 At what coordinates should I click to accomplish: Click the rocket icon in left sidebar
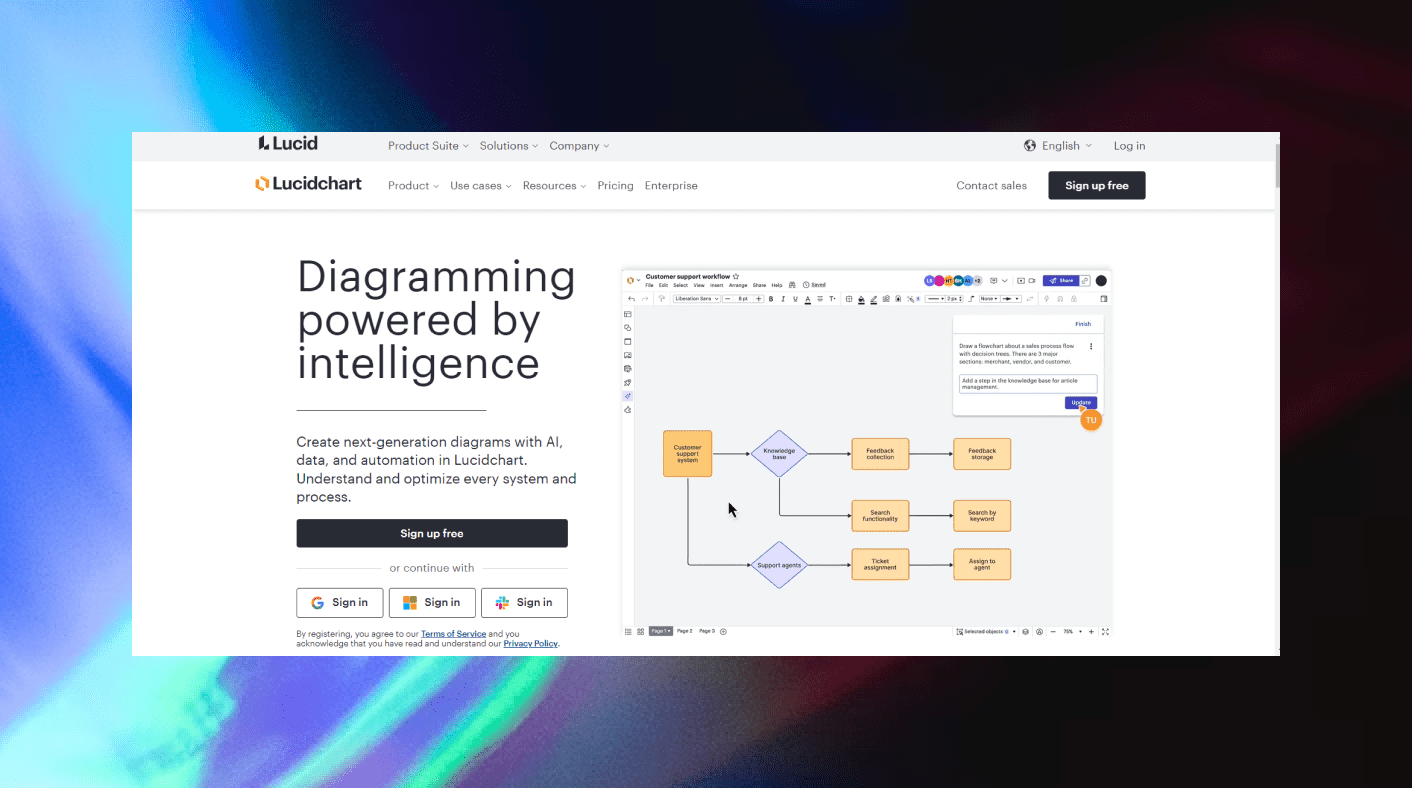point(628,382)
